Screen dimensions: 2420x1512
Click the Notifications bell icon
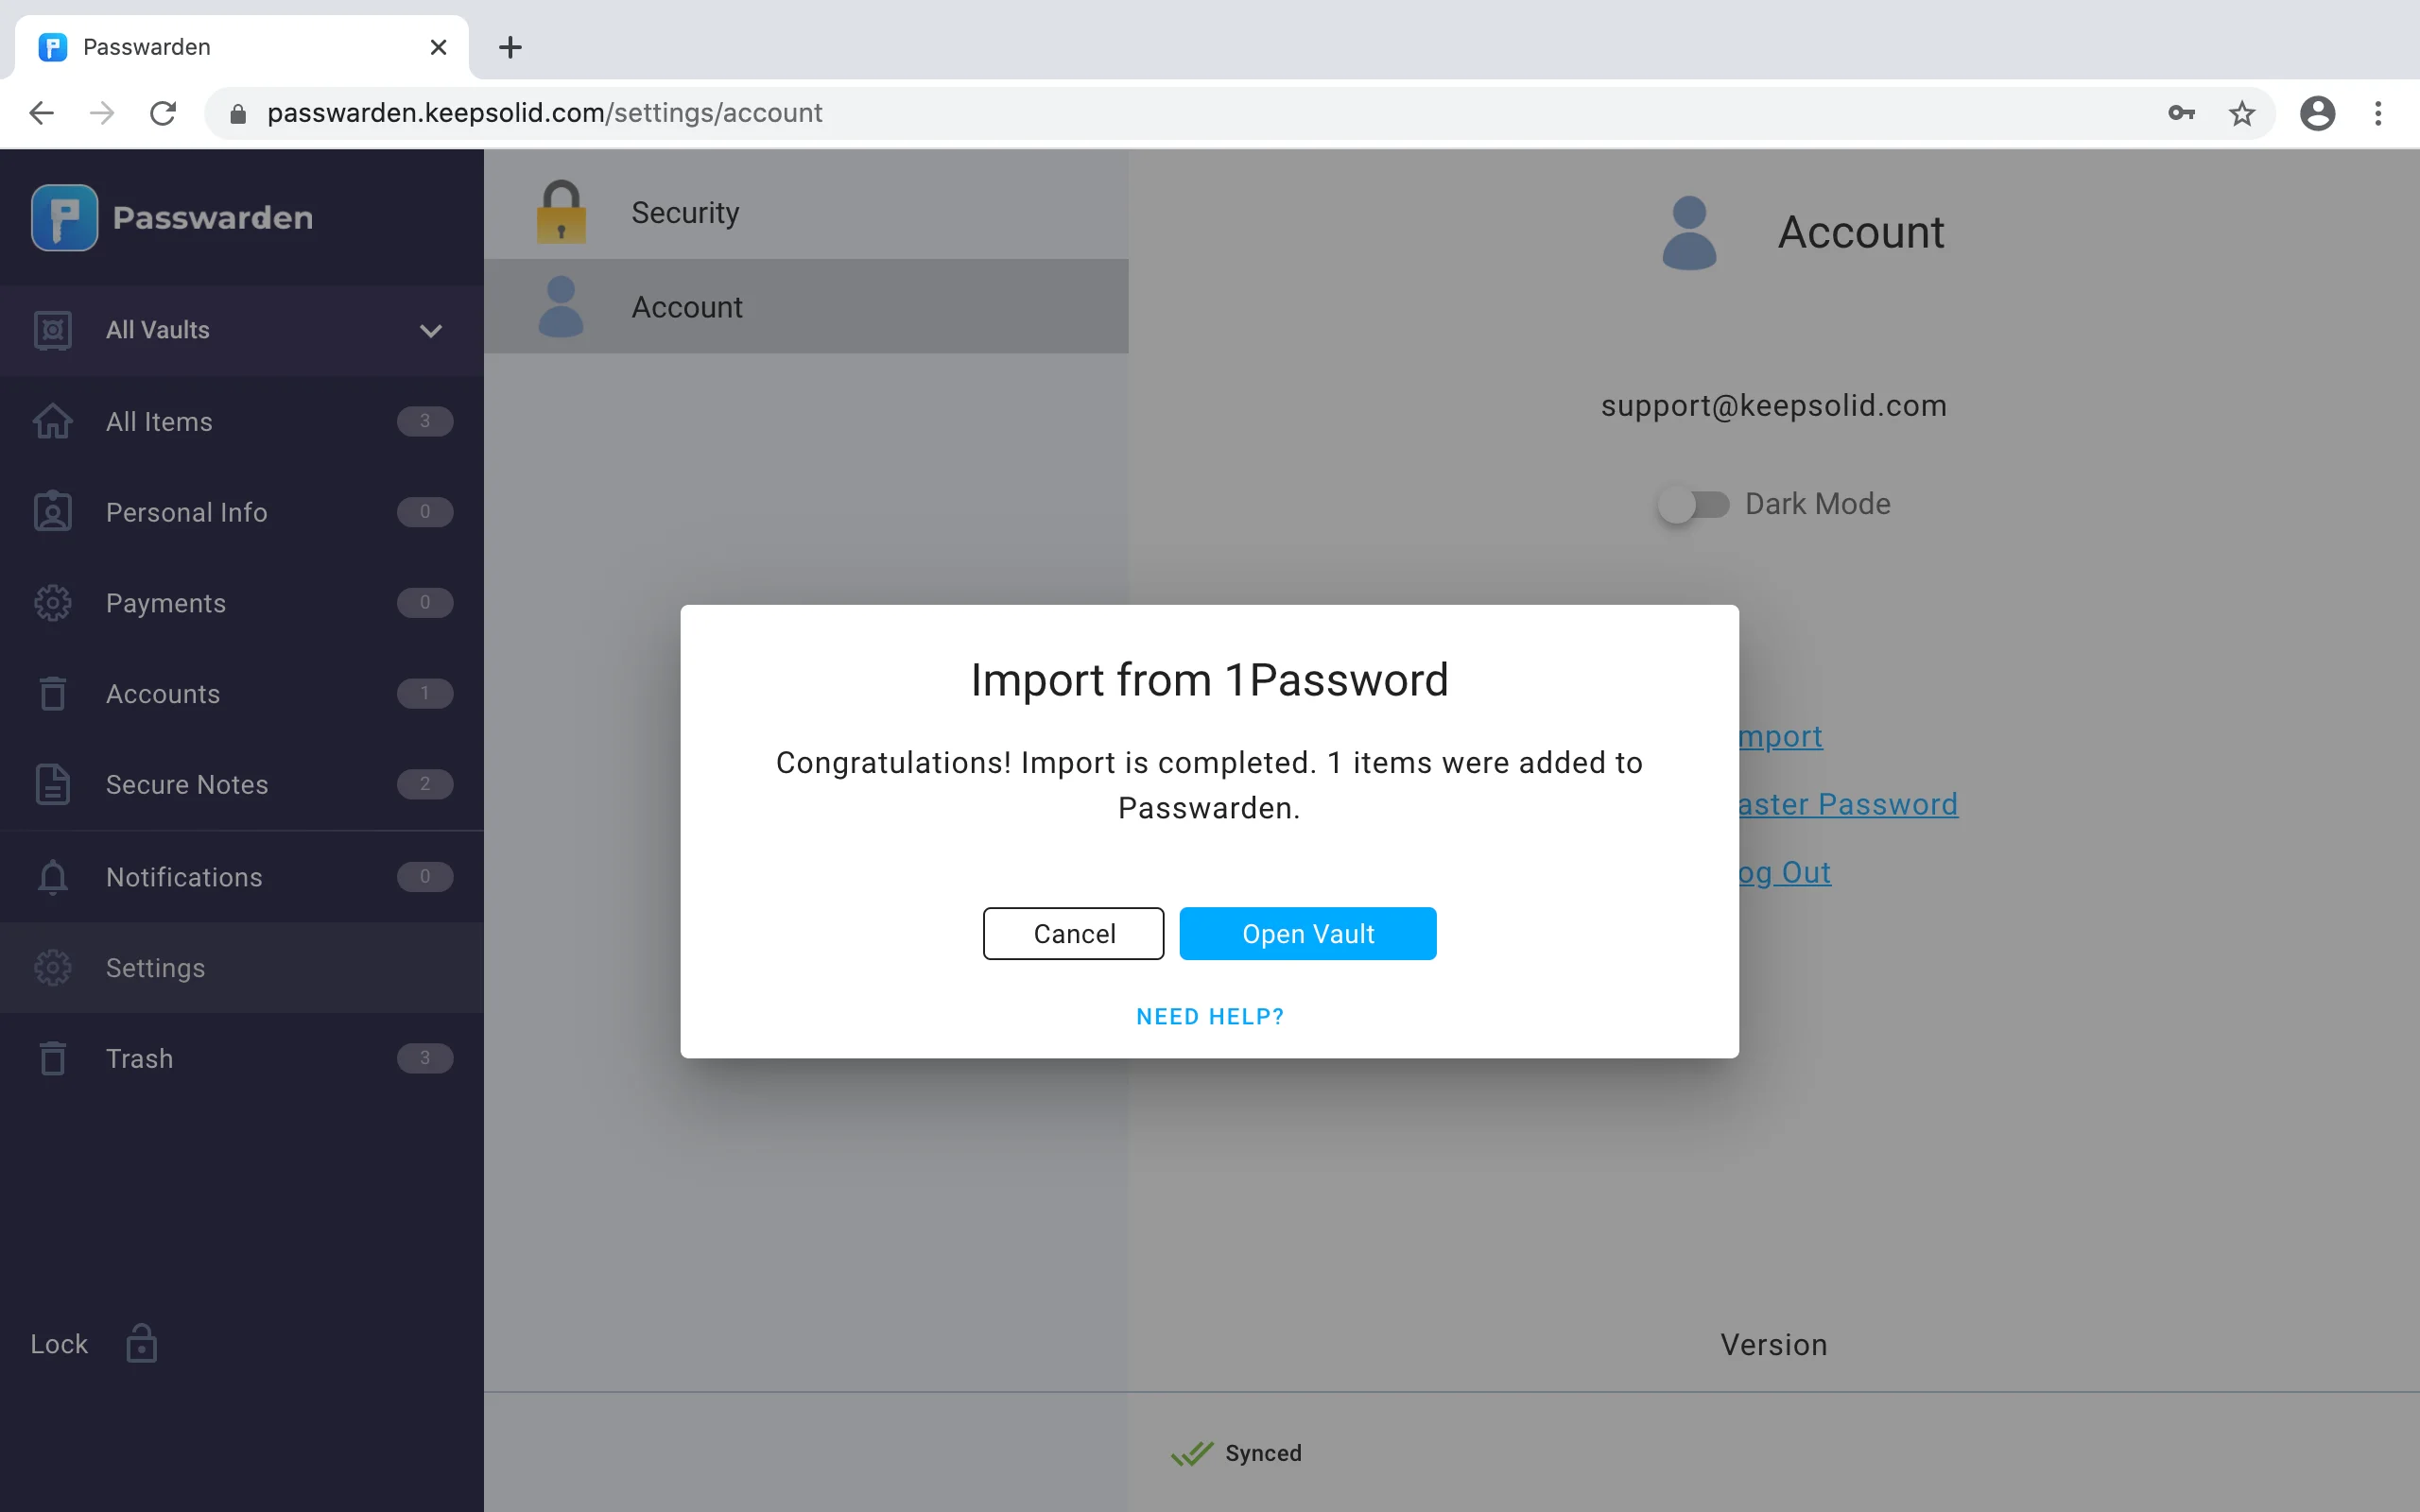click(x=53, y=877)
